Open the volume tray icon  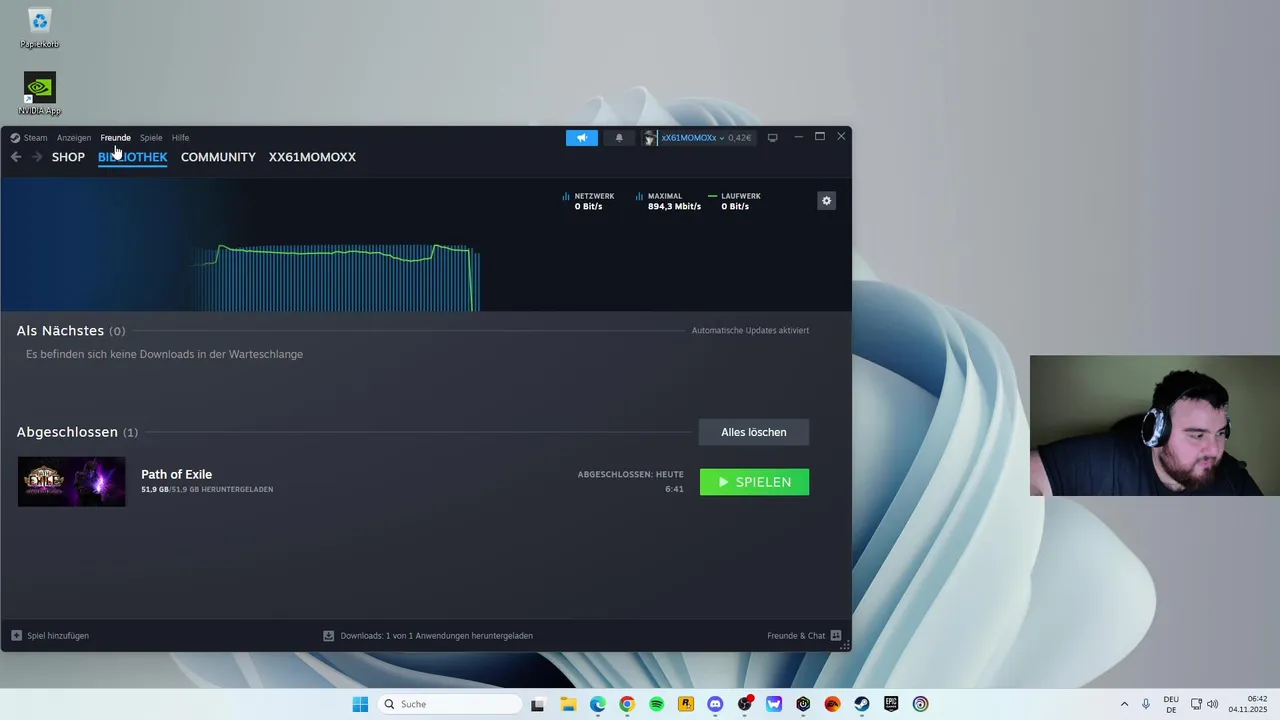point(1213,704)
